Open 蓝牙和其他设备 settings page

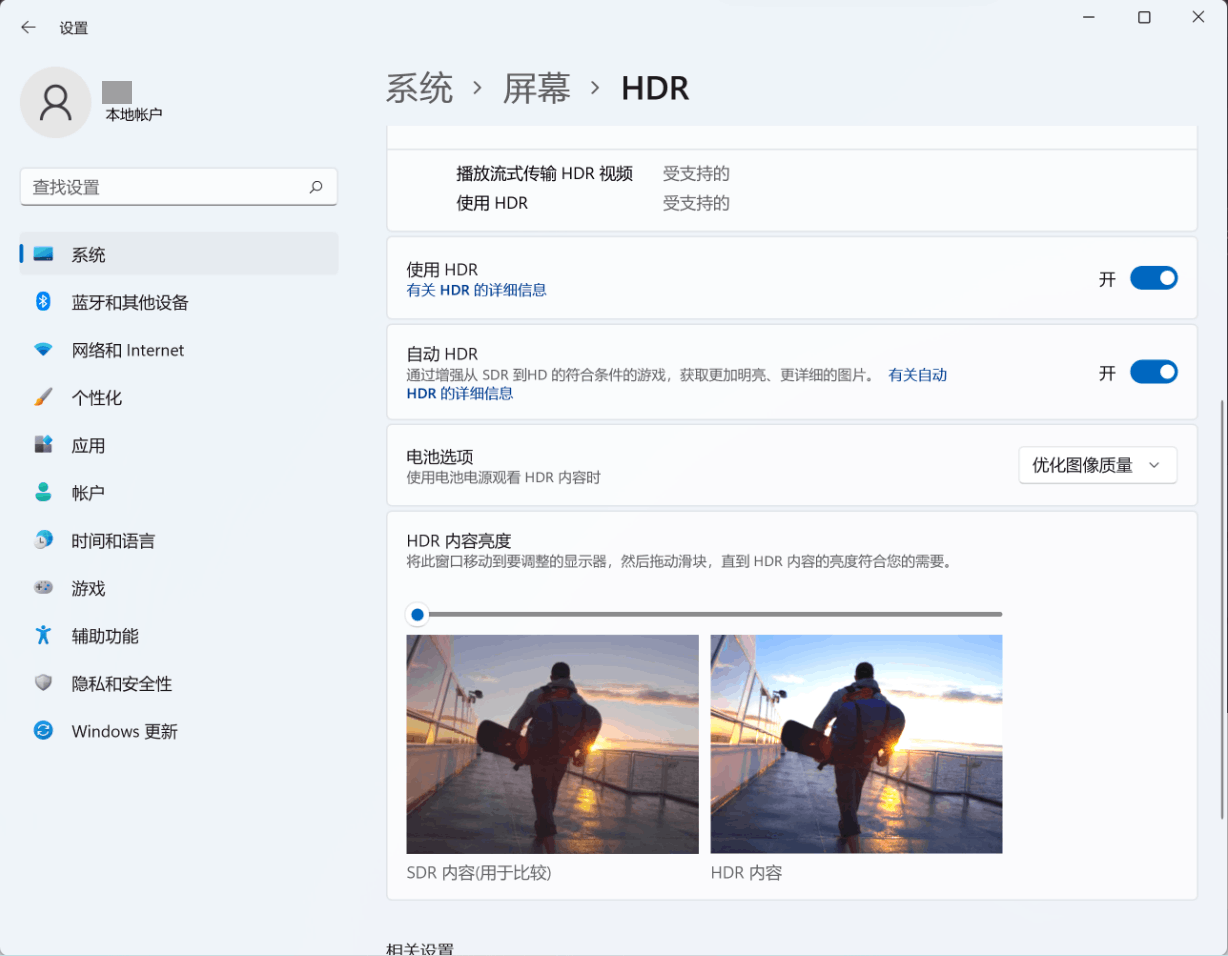point(179,302)
